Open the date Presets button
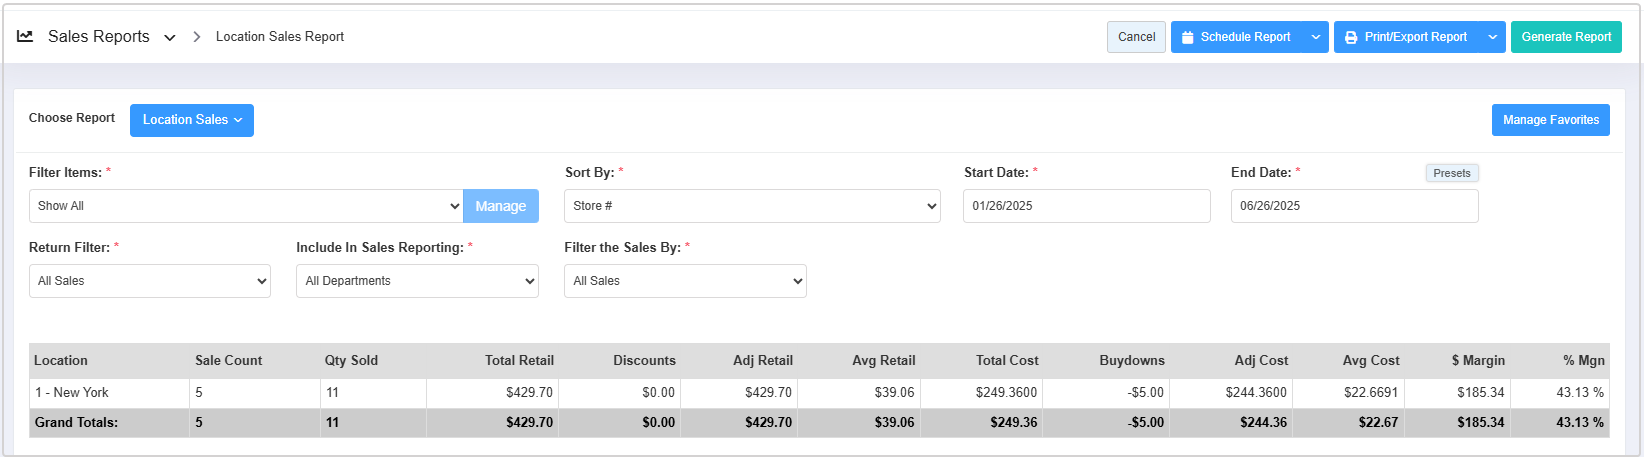1644x457 pixels. tap(1451, 173)
